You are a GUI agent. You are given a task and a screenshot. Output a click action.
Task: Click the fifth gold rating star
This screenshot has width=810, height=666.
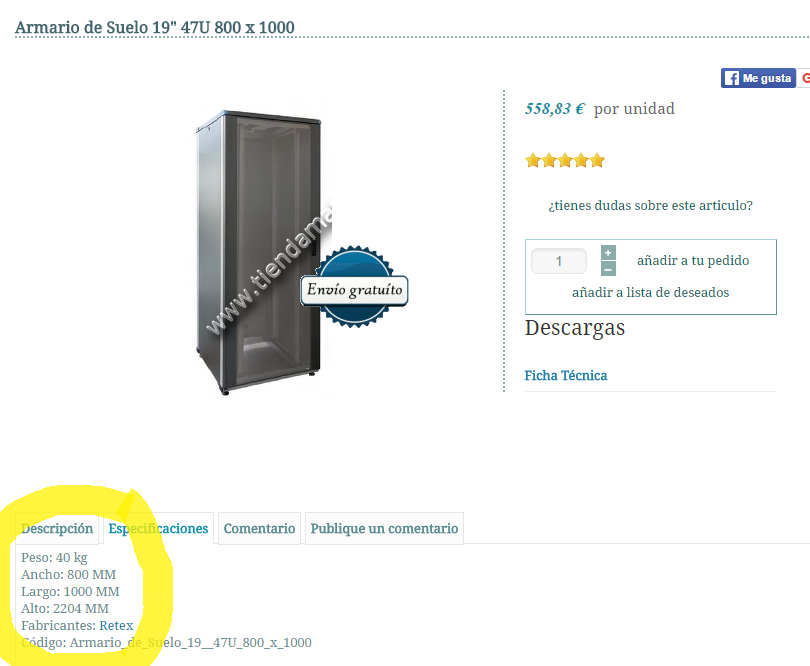click(x=597, y=161)
